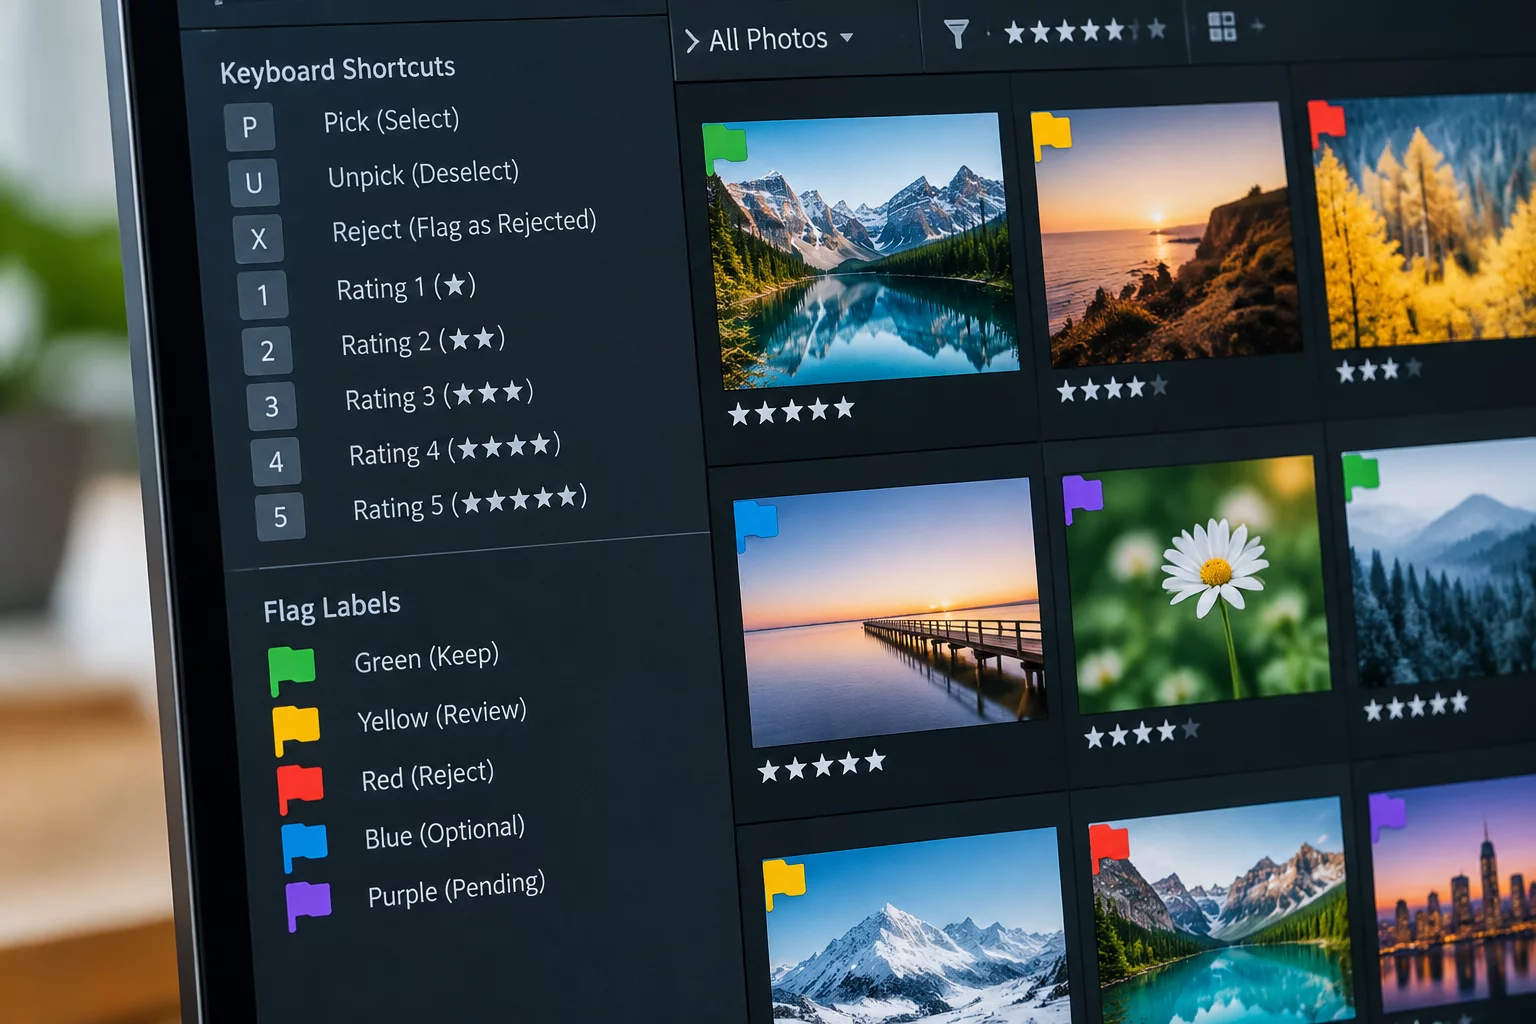The height and width of the screenshot is (1024, 1536).
Task: Click the X shortcut key for Reject
Action: click(x=259, y=238)
